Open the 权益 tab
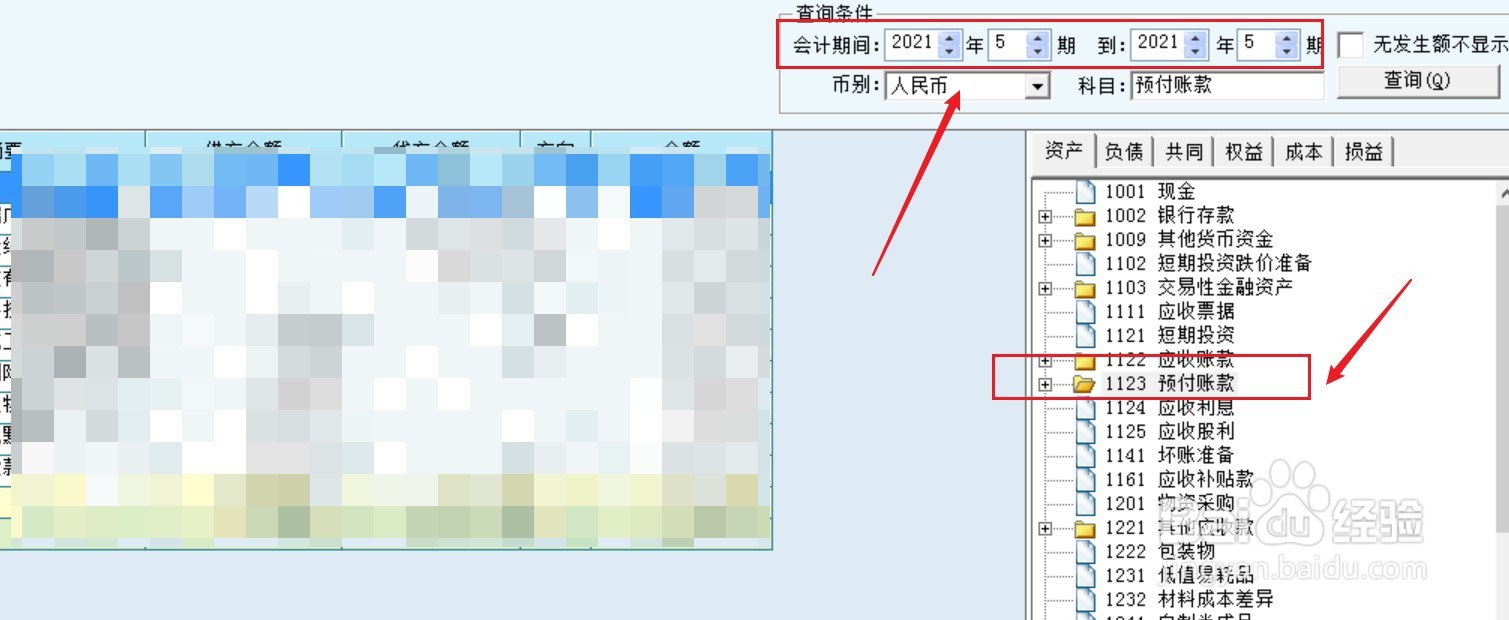The height and width of the screenshot is (620, 1509). [1244, 152]
